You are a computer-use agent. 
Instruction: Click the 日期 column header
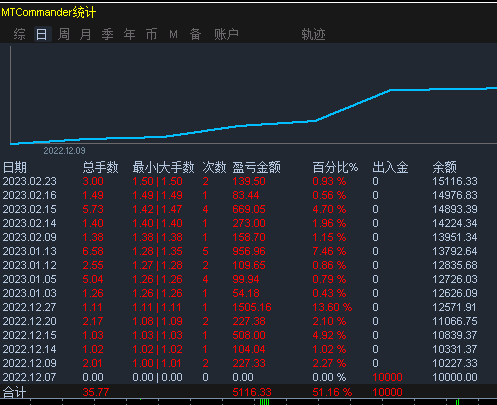pyautogui.click(x=15, y=167)
